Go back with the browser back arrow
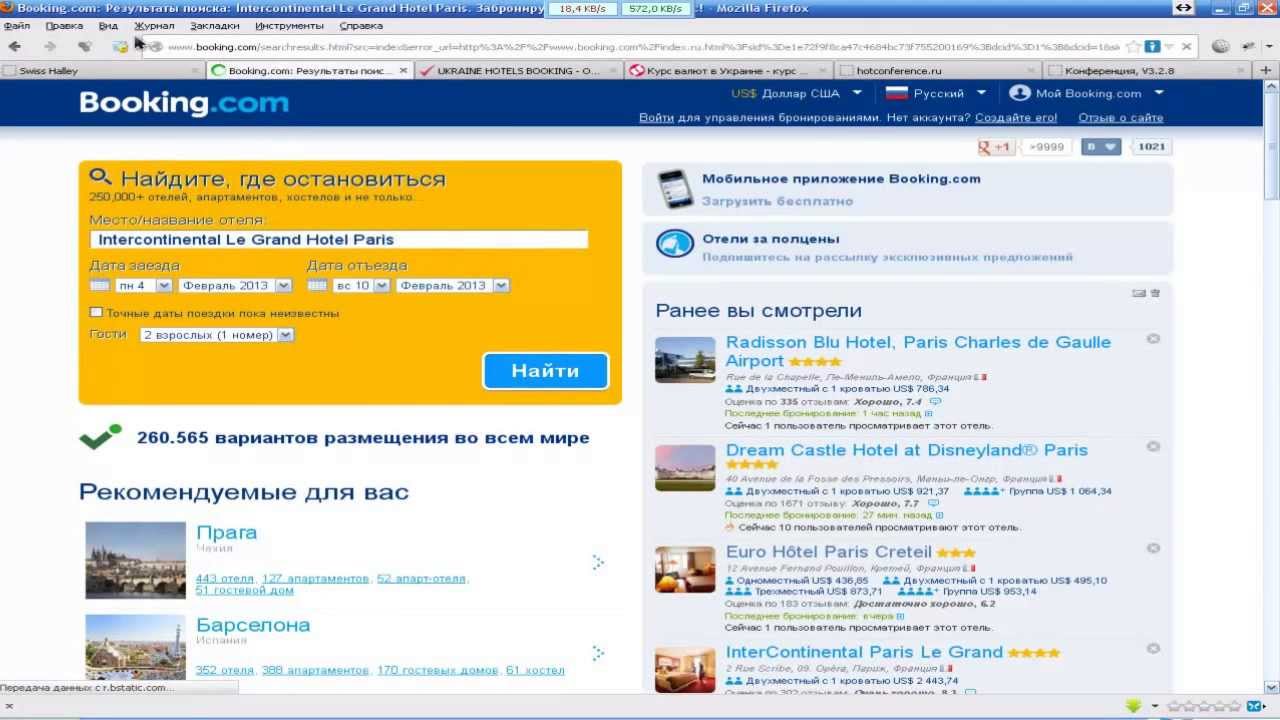Viewport: 1280px width, 720px height. pos(14,46)
